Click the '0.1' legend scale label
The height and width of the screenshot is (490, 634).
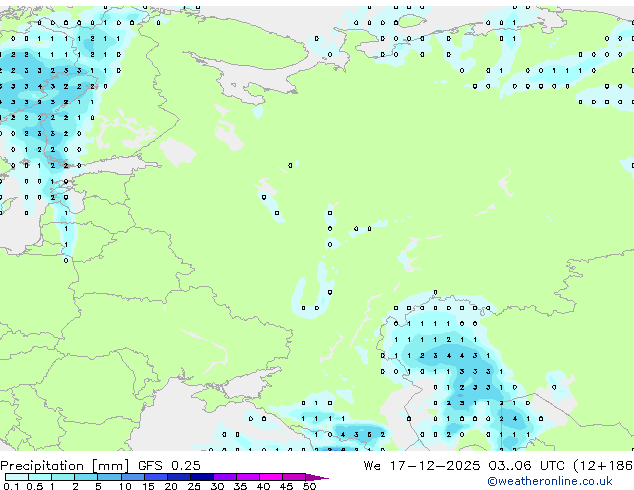coord(11,486)
